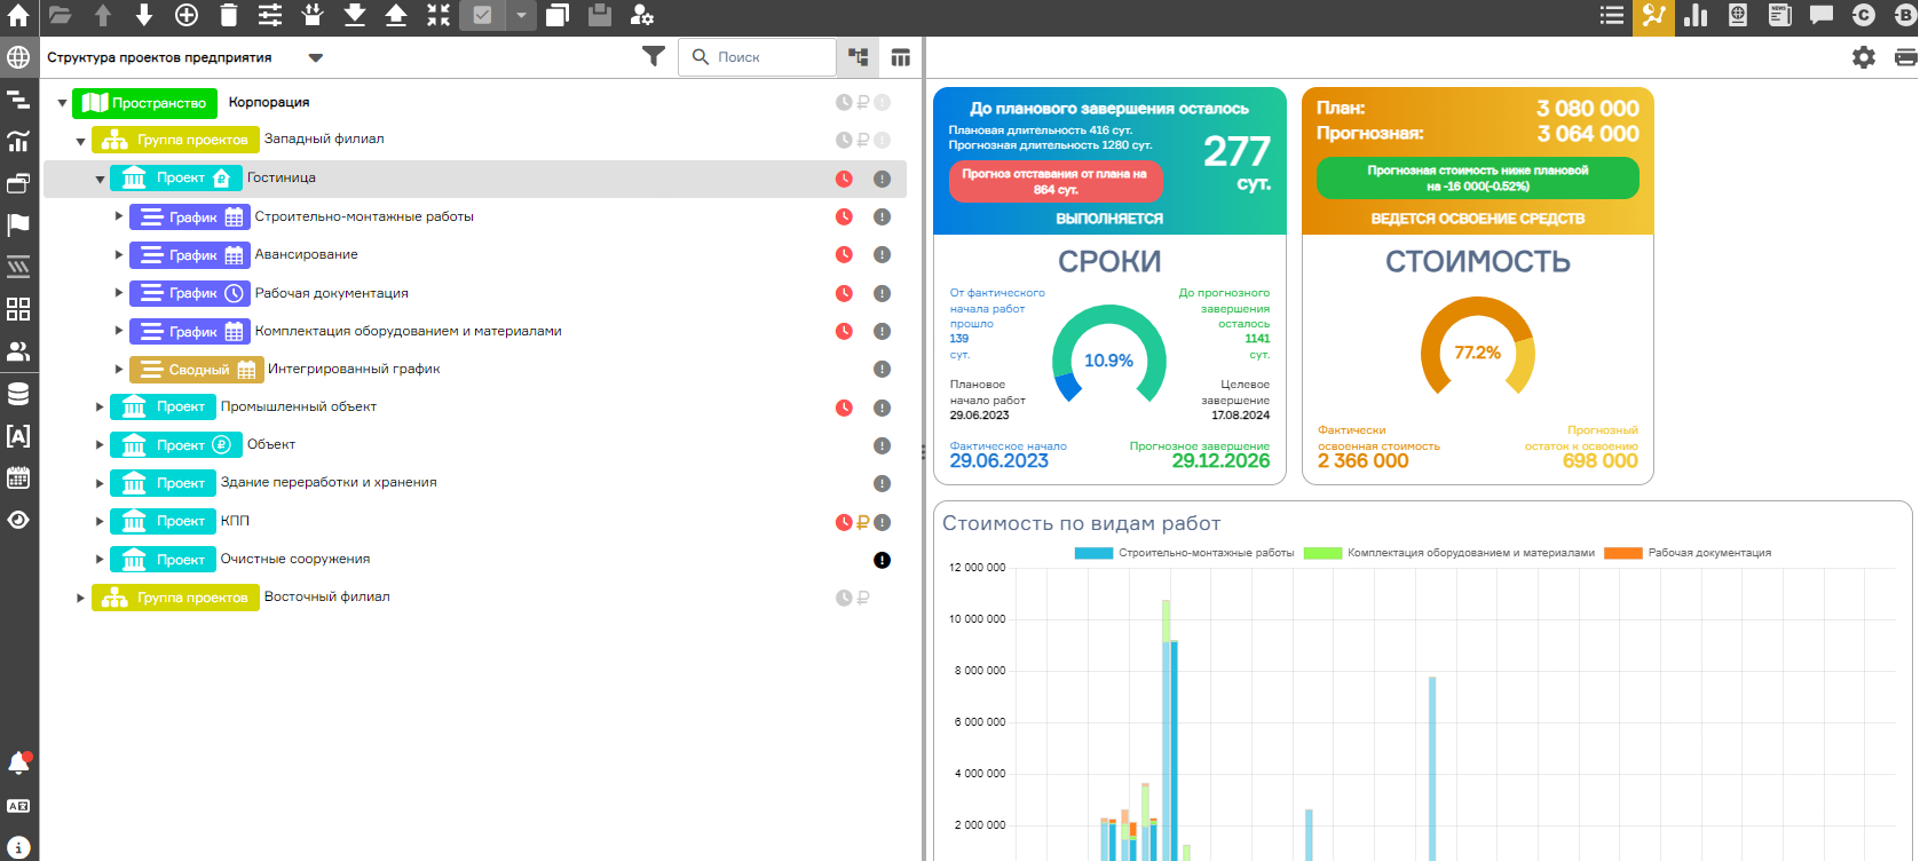1918x862 pixels.
Task: Switch to the tree structure view
Action: pyautogui.click(x=858, y=57)
